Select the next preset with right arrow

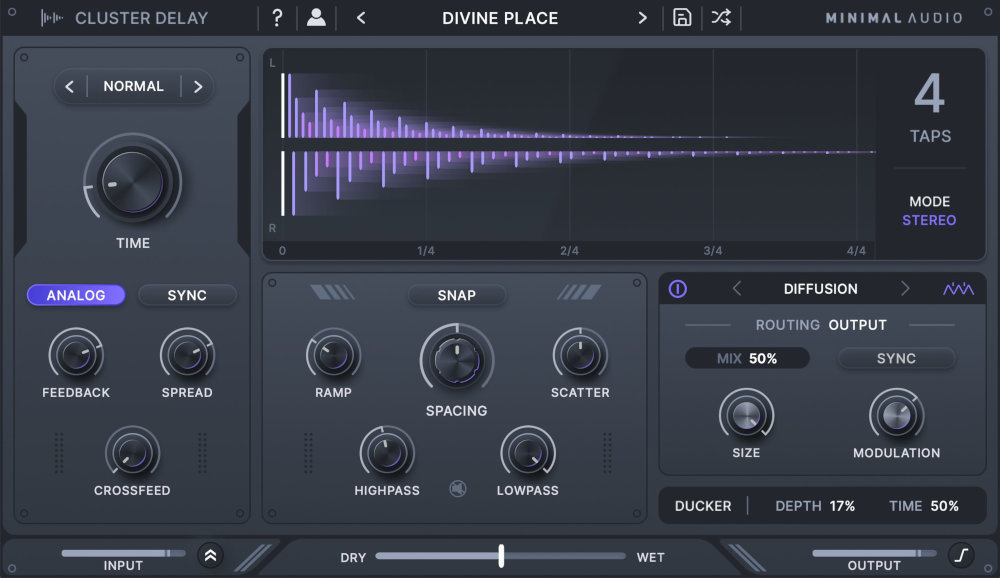click(x=643, y=17)
